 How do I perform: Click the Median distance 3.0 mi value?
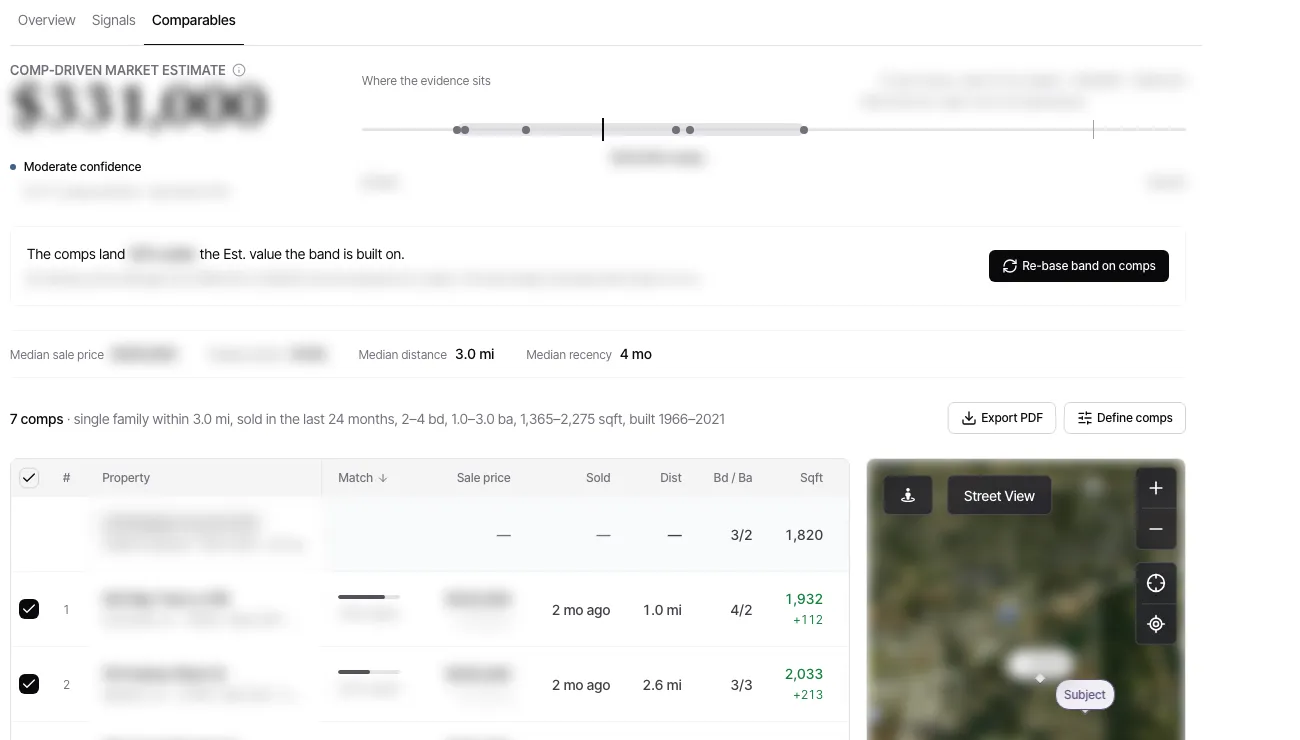[x=474, y=354]
